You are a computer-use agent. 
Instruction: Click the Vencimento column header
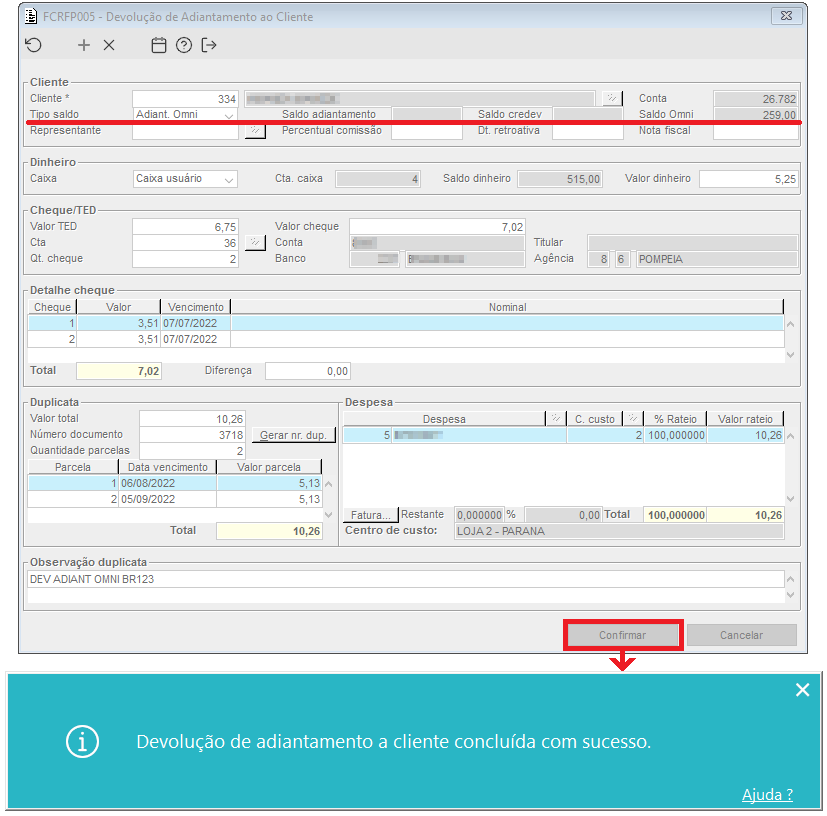(x=196, y=307)
